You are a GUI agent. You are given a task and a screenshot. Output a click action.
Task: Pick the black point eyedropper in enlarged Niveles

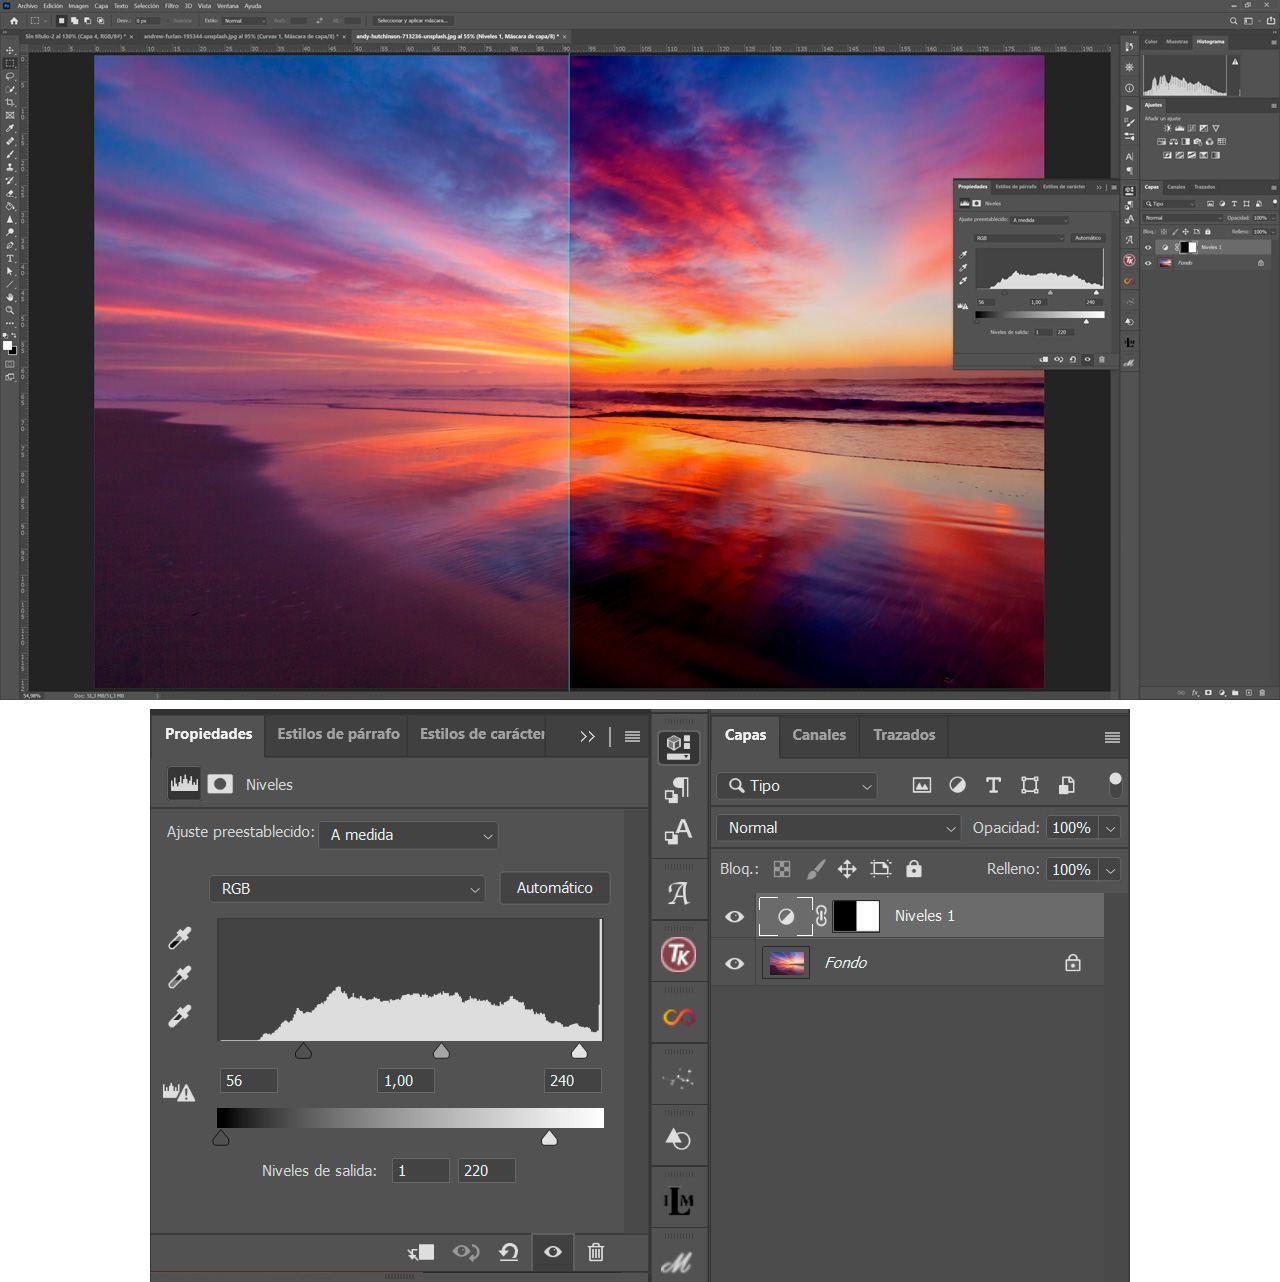[180, 938]
